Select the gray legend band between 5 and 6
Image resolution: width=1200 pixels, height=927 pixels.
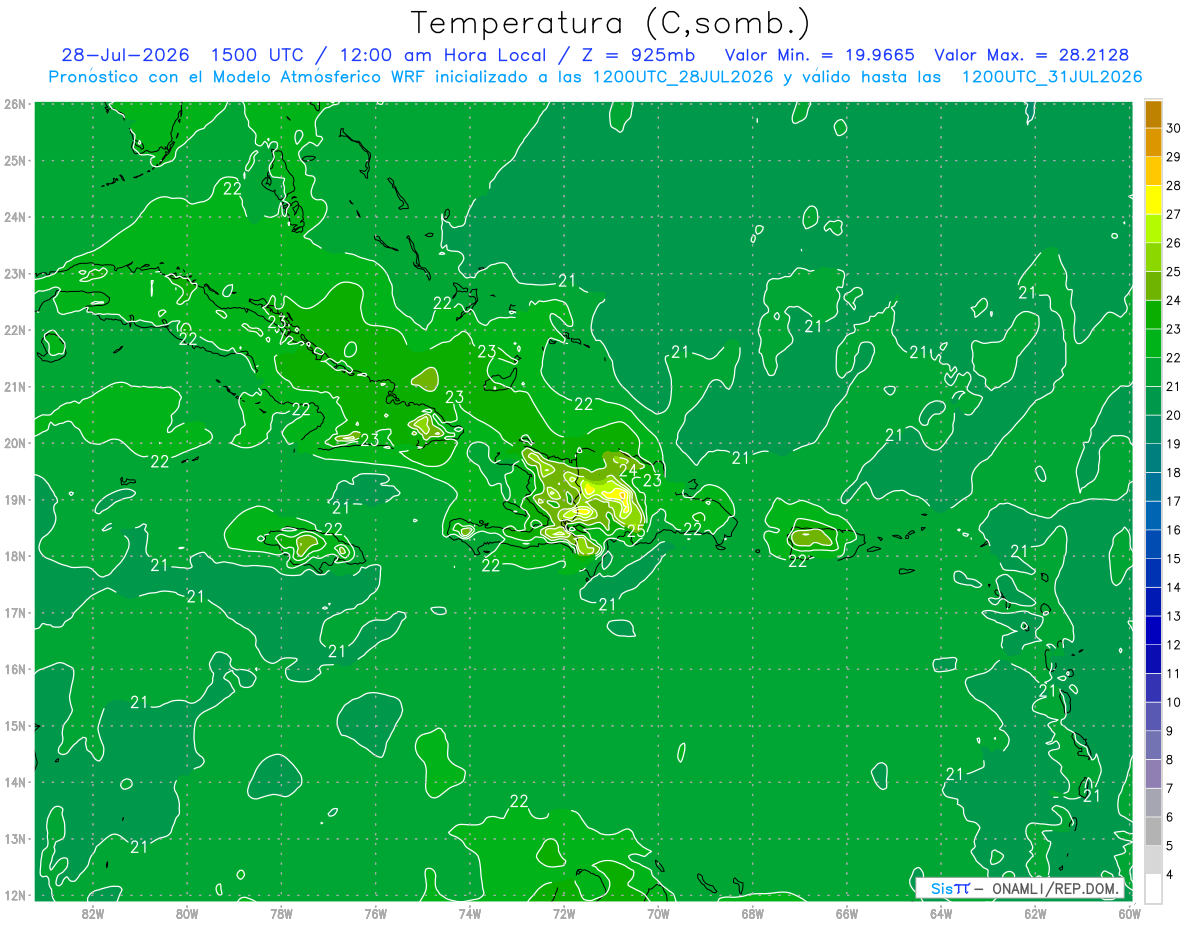[x=1153, y=831]
